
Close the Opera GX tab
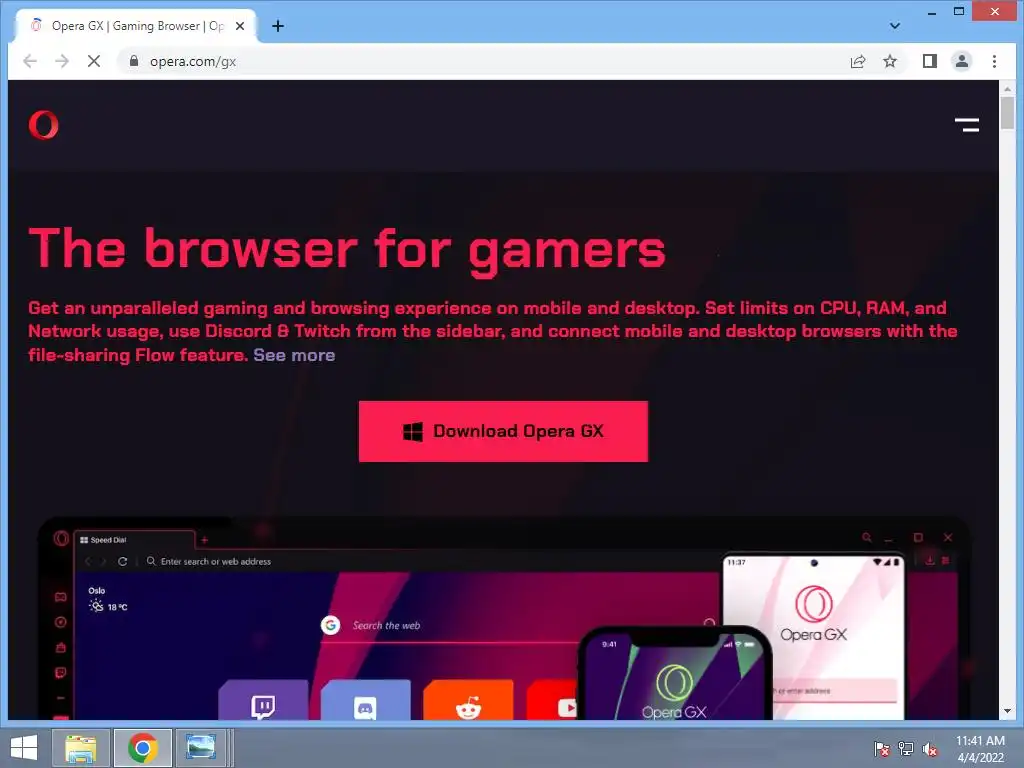click(240, 26)
